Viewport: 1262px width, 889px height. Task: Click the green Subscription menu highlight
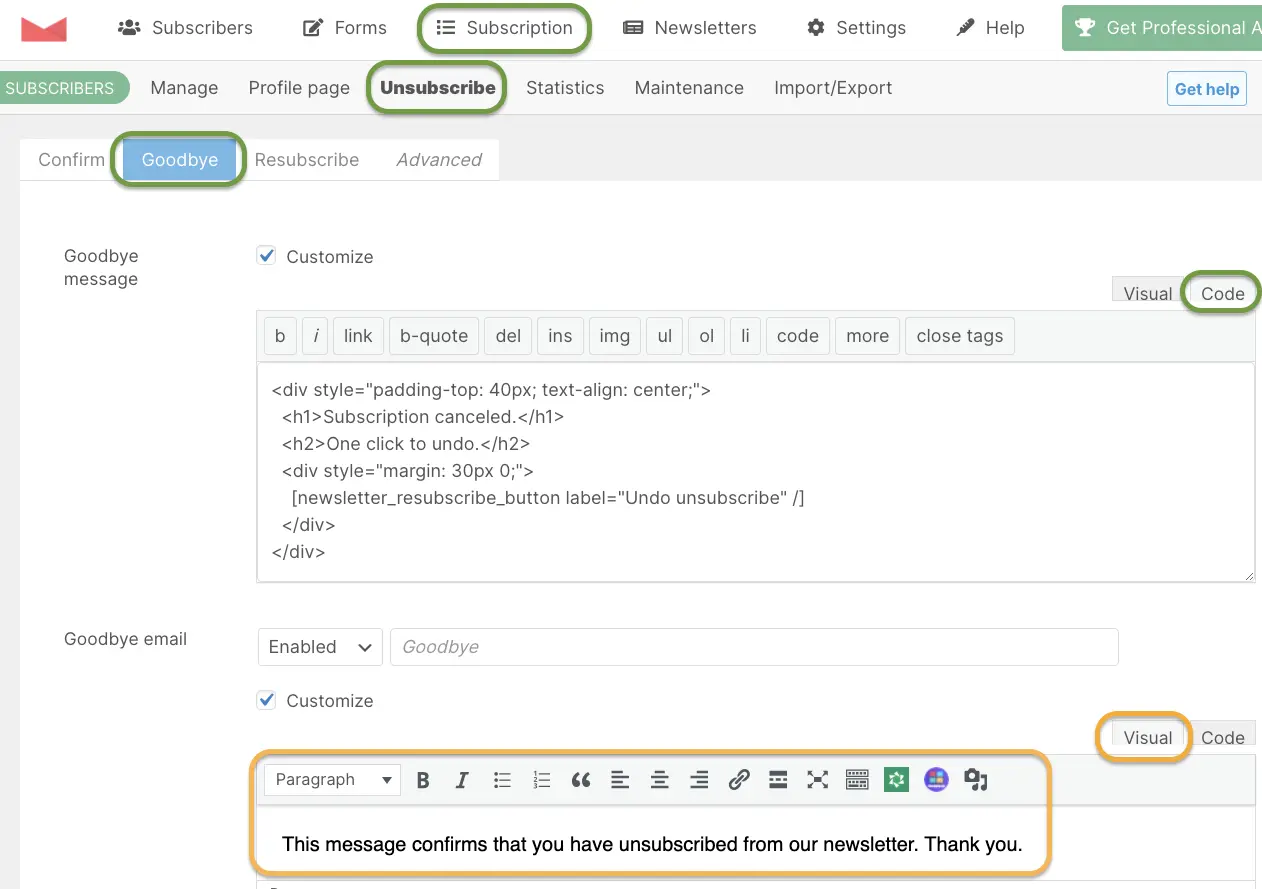pos(504,28)
